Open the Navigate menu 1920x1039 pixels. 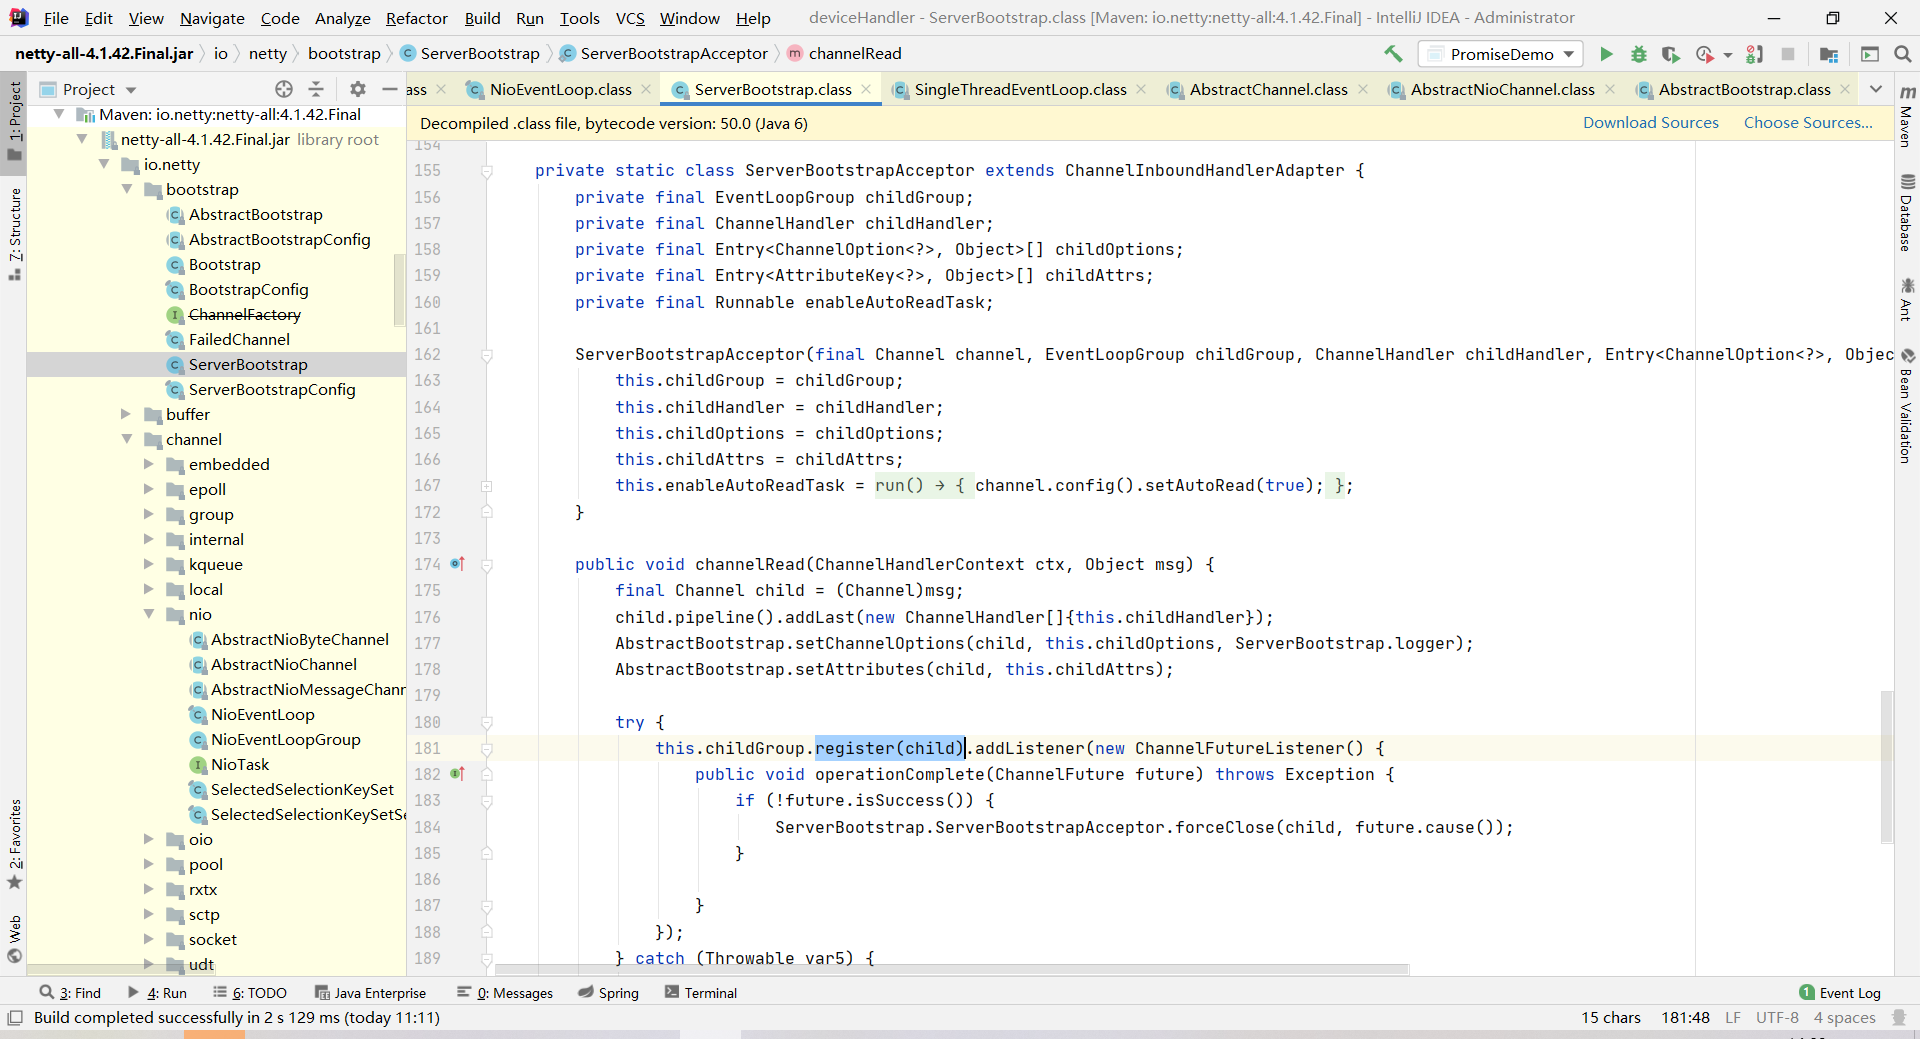click(212, 18)
